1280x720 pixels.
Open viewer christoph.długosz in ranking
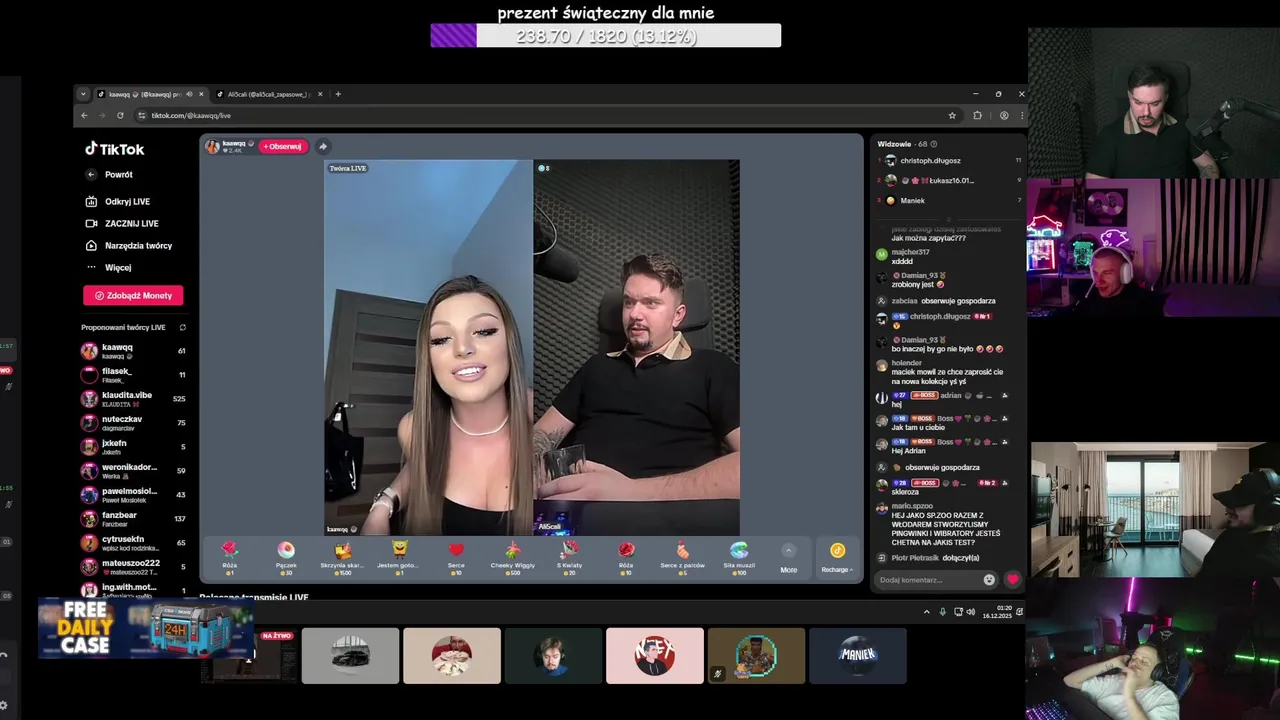click(x=930, y=160)
